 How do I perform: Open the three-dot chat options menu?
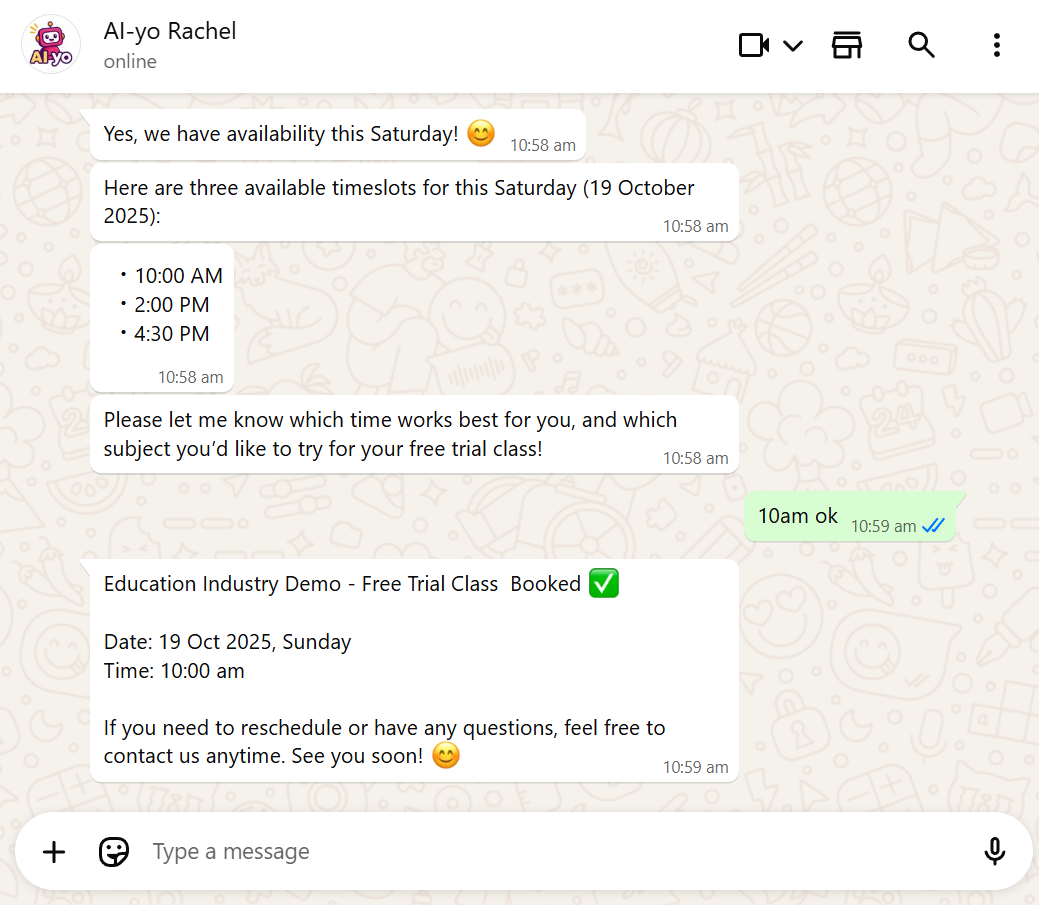click(996, 45)
